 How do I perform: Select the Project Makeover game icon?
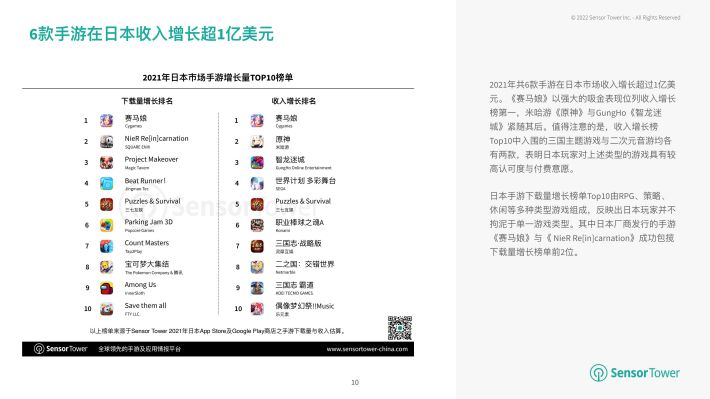pyautogui.click(x=106, y=163)
